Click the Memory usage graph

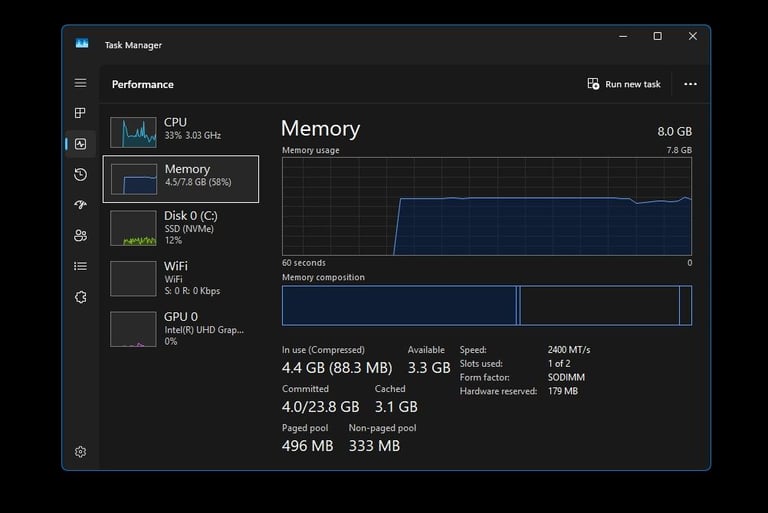(x=487, y=206)
